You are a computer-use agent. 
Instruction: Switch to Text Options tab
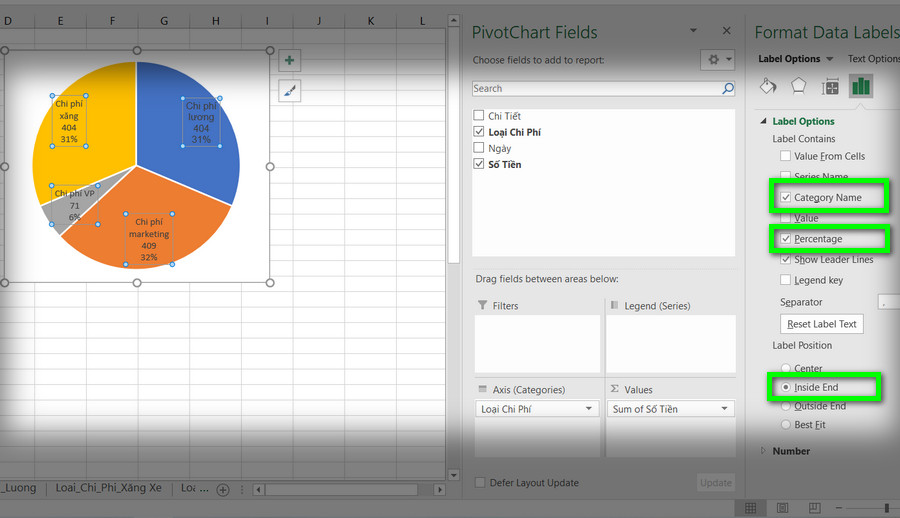(x=874, y=59)
